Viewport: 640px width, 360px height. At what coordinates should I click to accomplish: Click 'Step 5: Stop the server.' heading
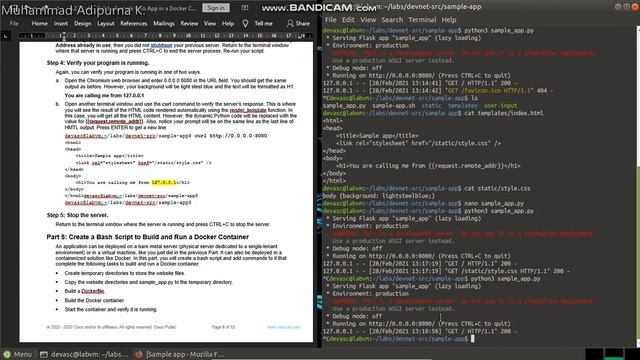click(x=78, y=215)
